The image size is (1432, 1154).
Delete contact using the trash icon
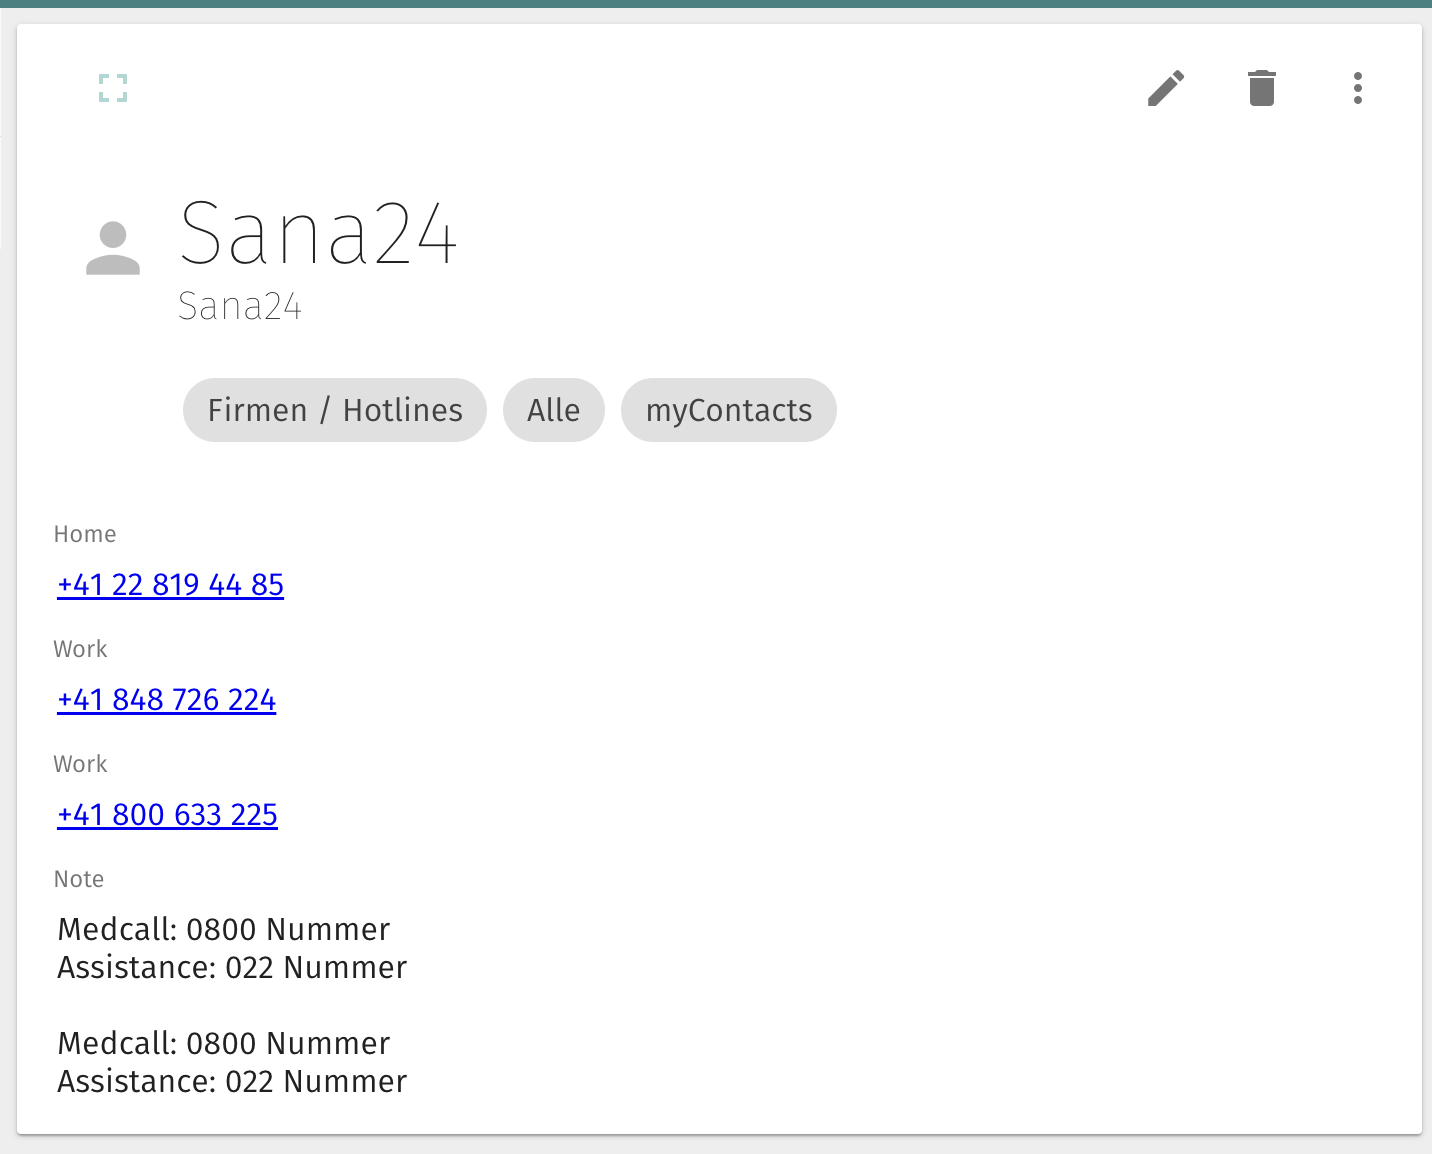[1261, 88]
